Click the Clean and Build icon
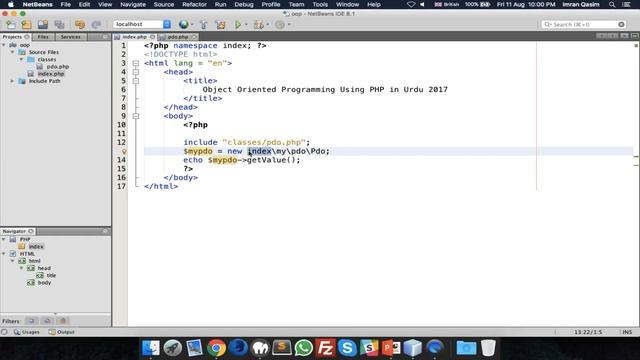 click(220, 24)
